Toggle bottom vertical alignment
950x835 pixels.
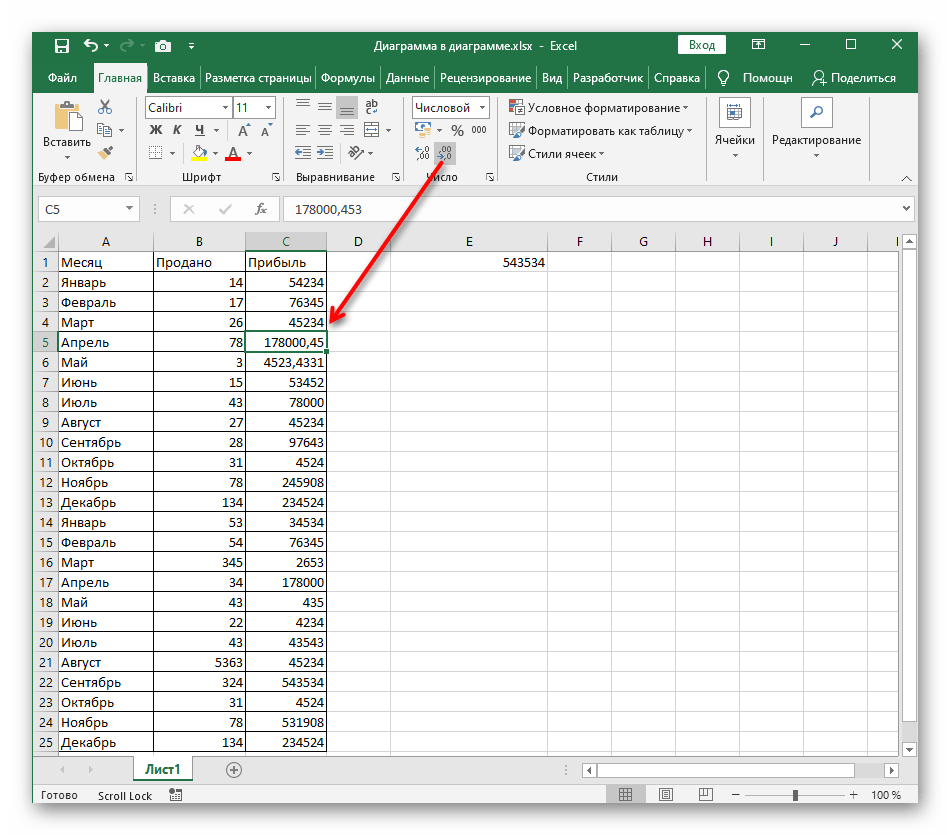347,107
